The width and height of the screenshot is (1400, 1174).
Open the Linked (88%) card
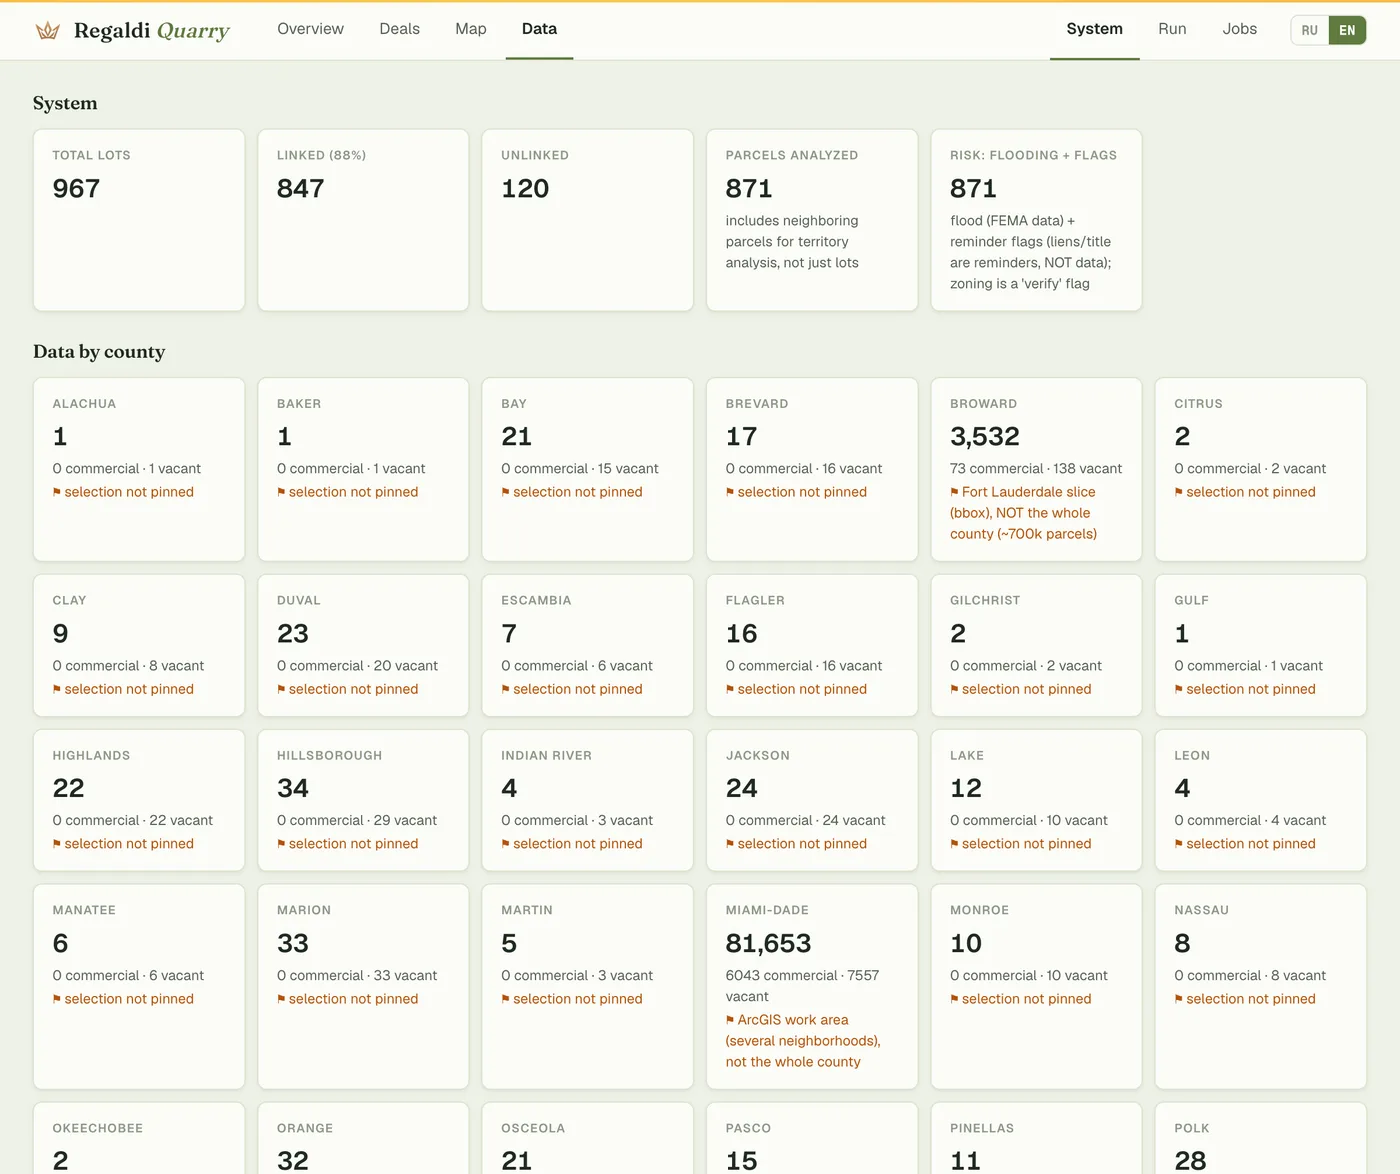363,220
